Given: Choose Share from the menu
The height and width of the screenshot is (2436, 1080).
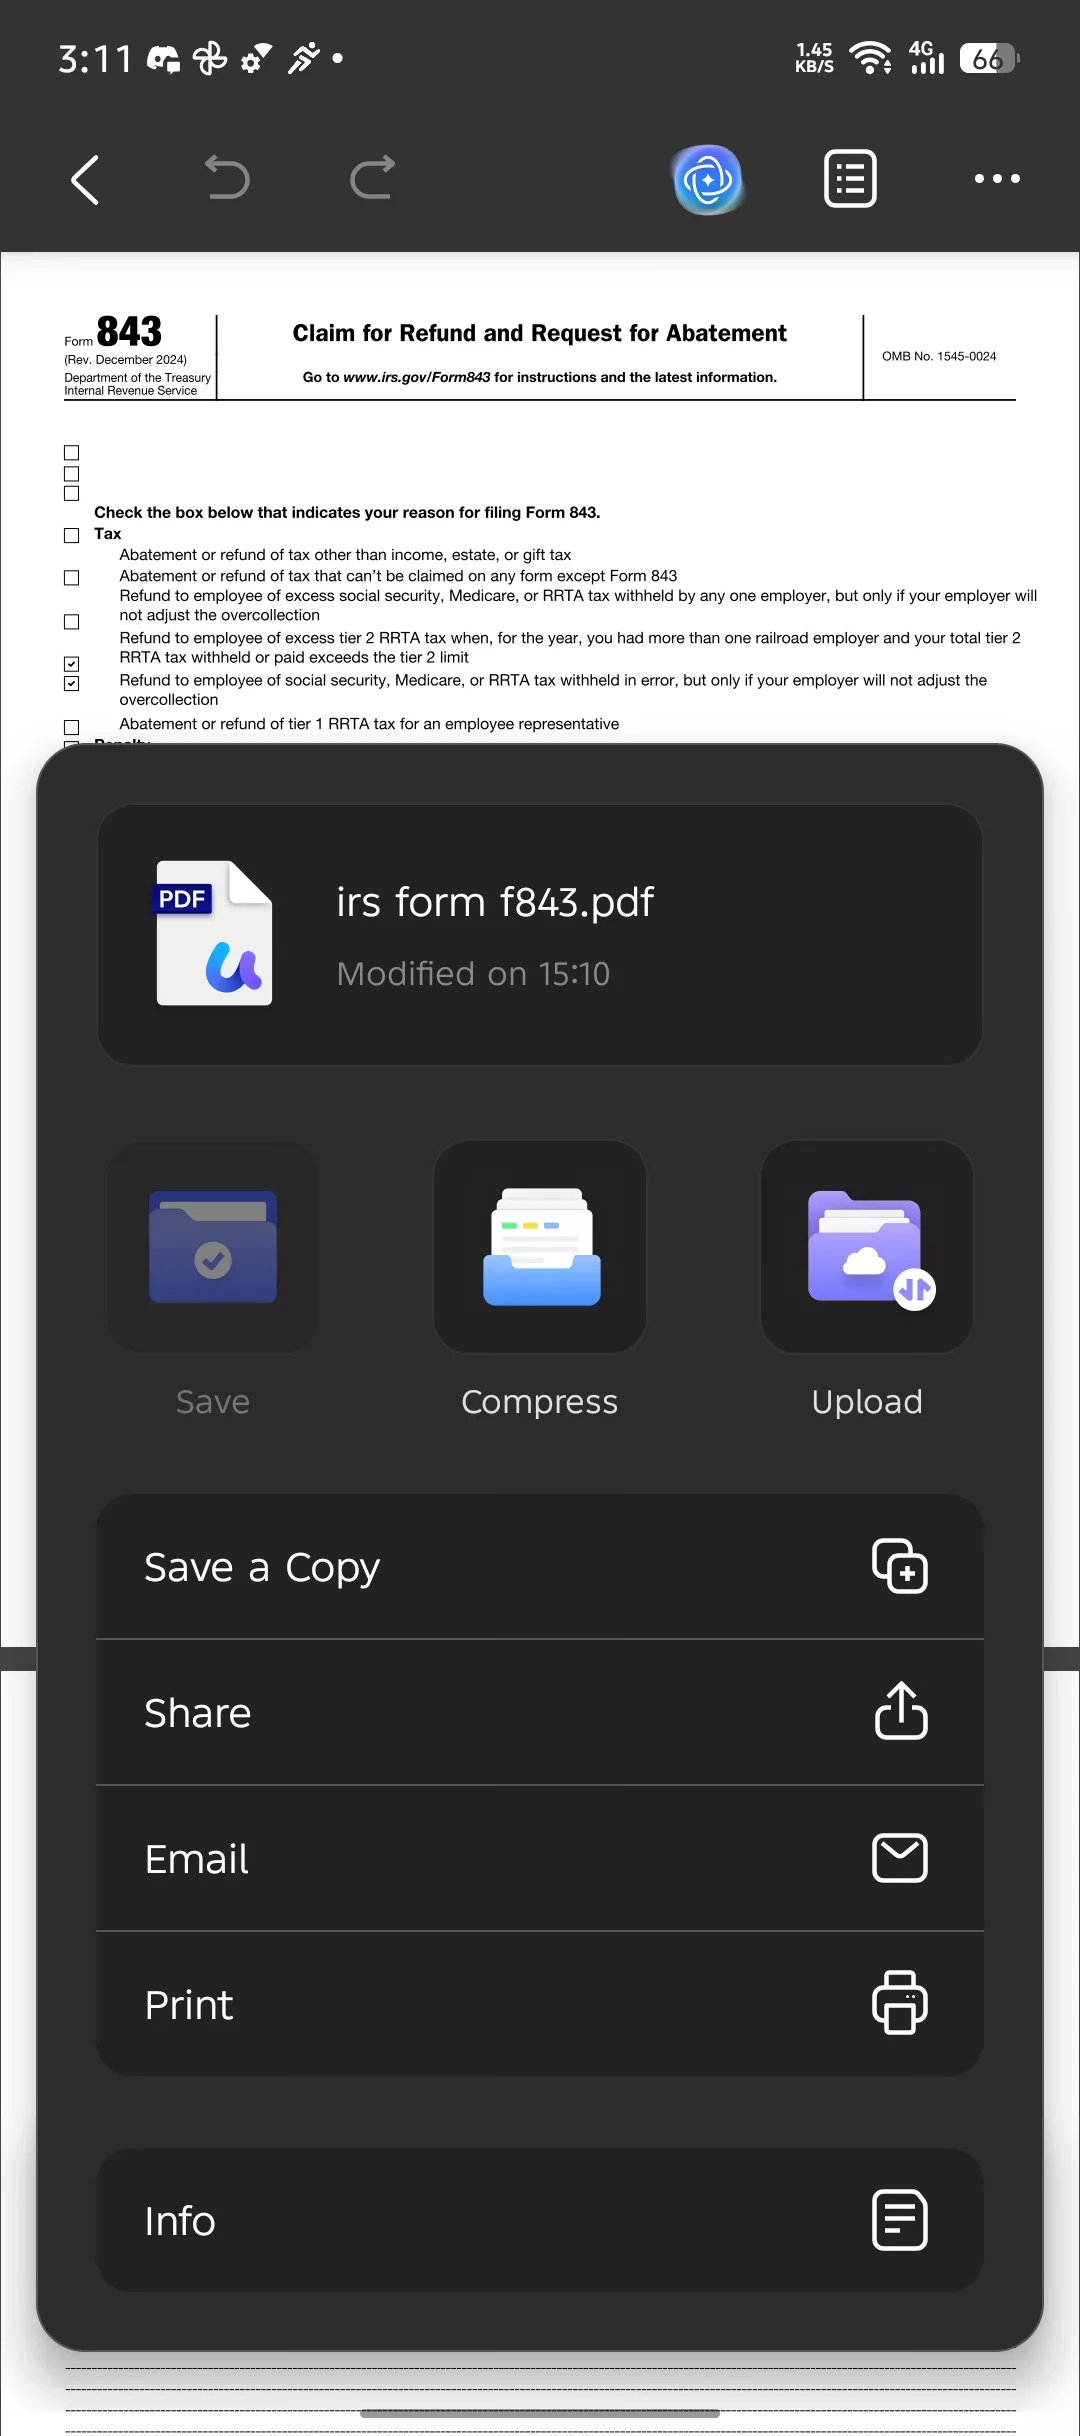Looking at the screenshot, I should [x=540, y=1713].
